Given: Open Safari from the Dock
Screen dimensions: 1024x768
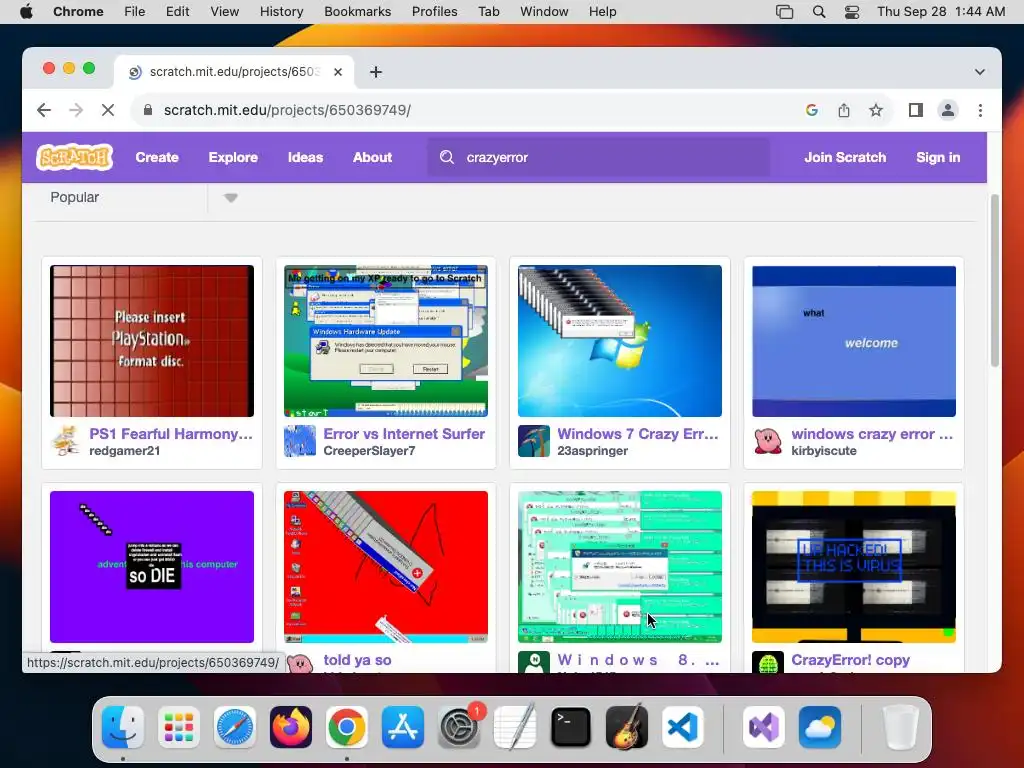Looking at the screenshot, I should tap(234, 727).
